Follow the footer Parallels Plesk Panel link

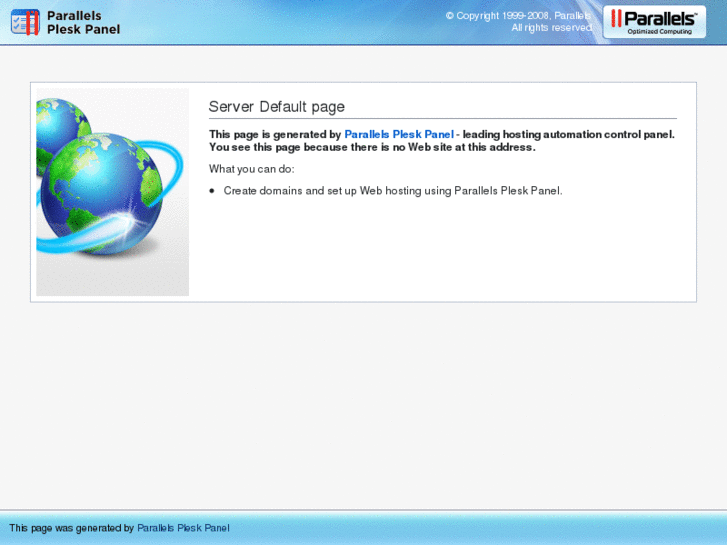click(x=183, y=528)
